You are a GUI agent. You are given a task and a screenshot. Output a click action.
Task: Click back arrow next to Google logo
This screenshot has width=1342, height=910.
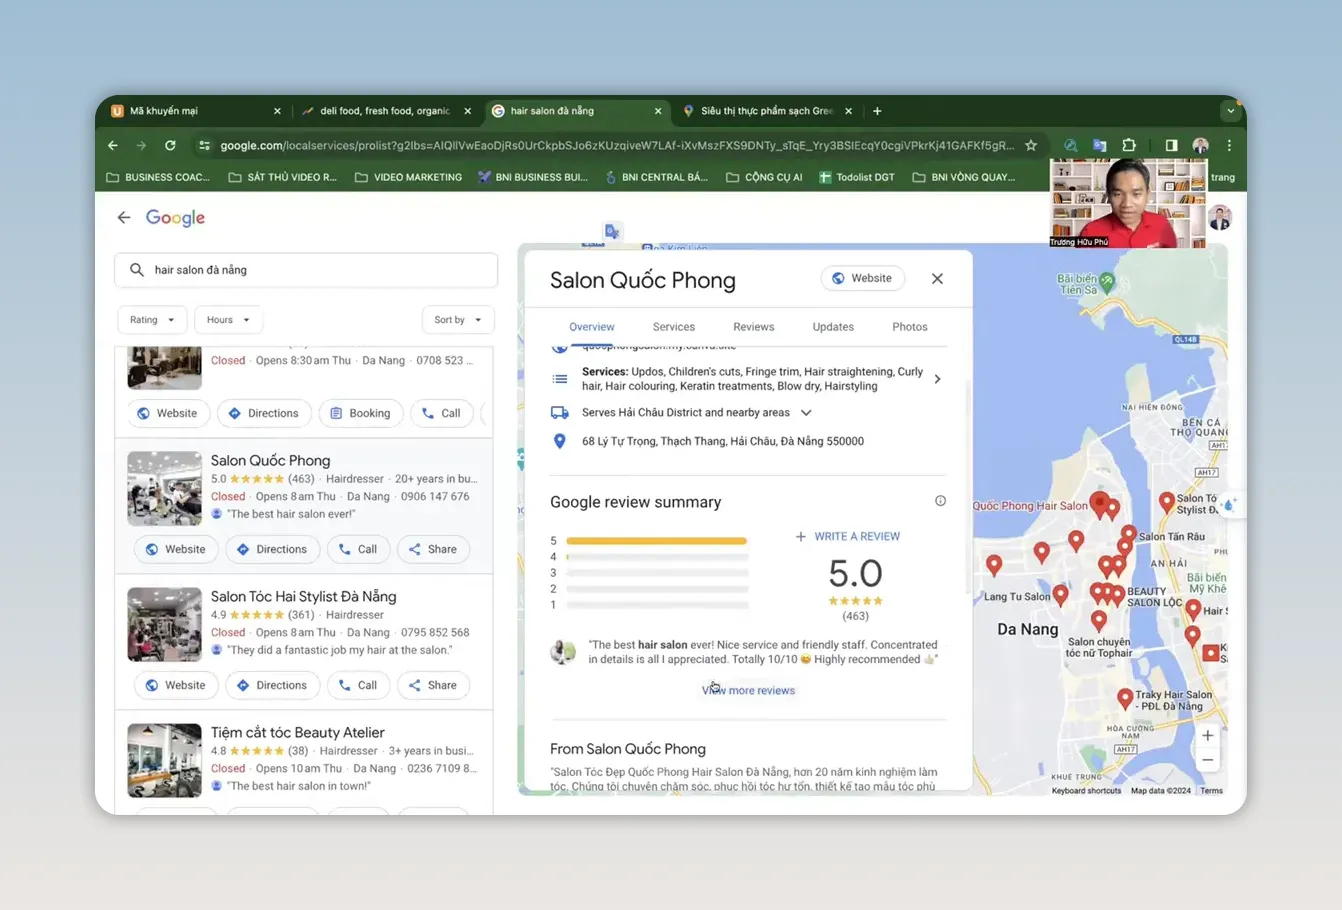coord(124,217)
